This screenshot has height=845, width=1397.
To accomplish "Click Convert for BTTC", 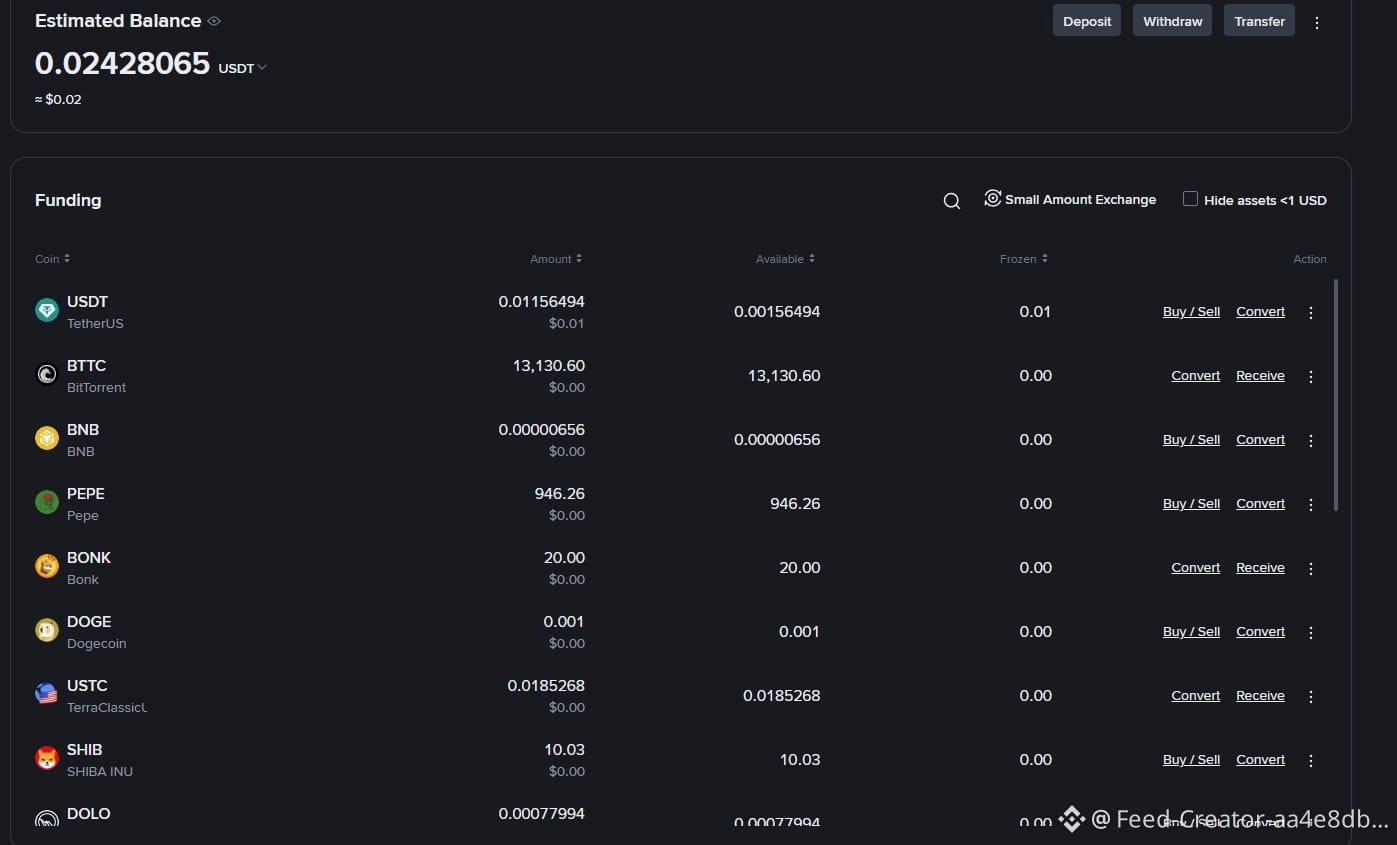I will click(x=1196, y=376).
